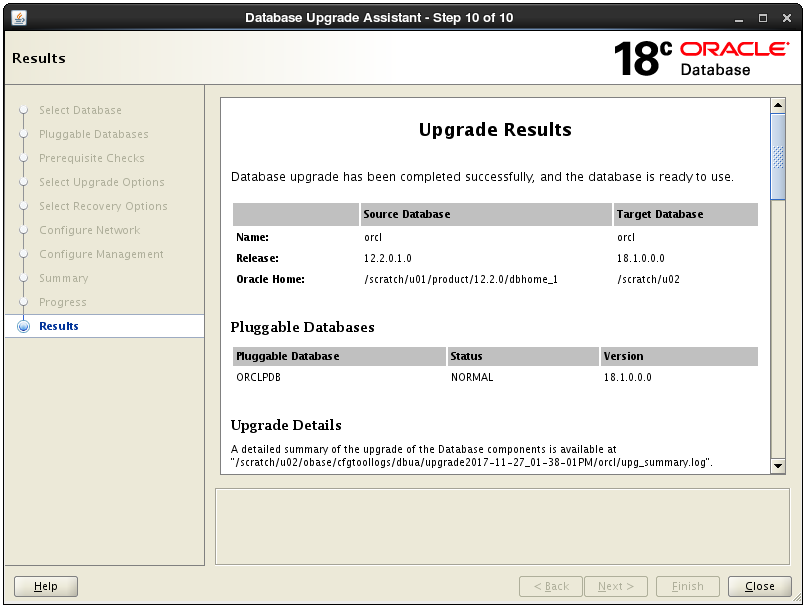
Task: Click the source database name orcl
Action: [373, 237]
